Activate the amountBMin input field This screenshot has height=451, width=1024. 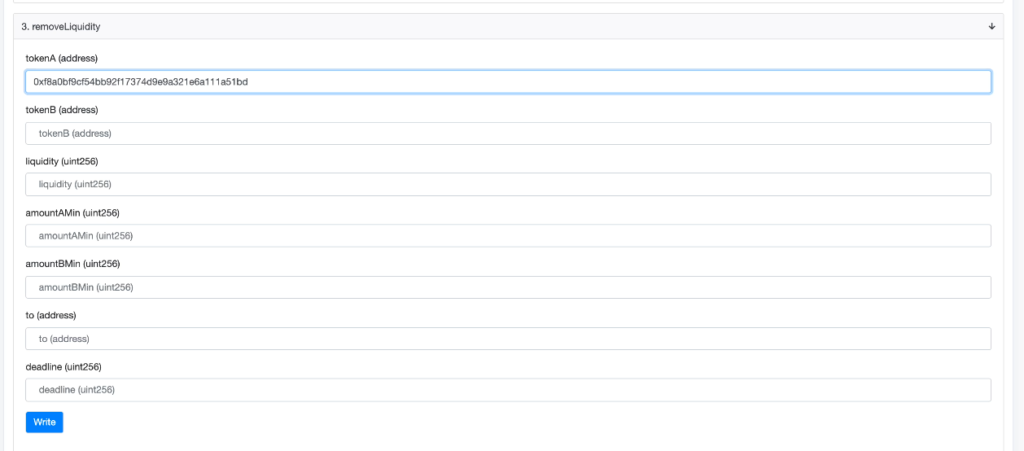(x=508, y=287)
